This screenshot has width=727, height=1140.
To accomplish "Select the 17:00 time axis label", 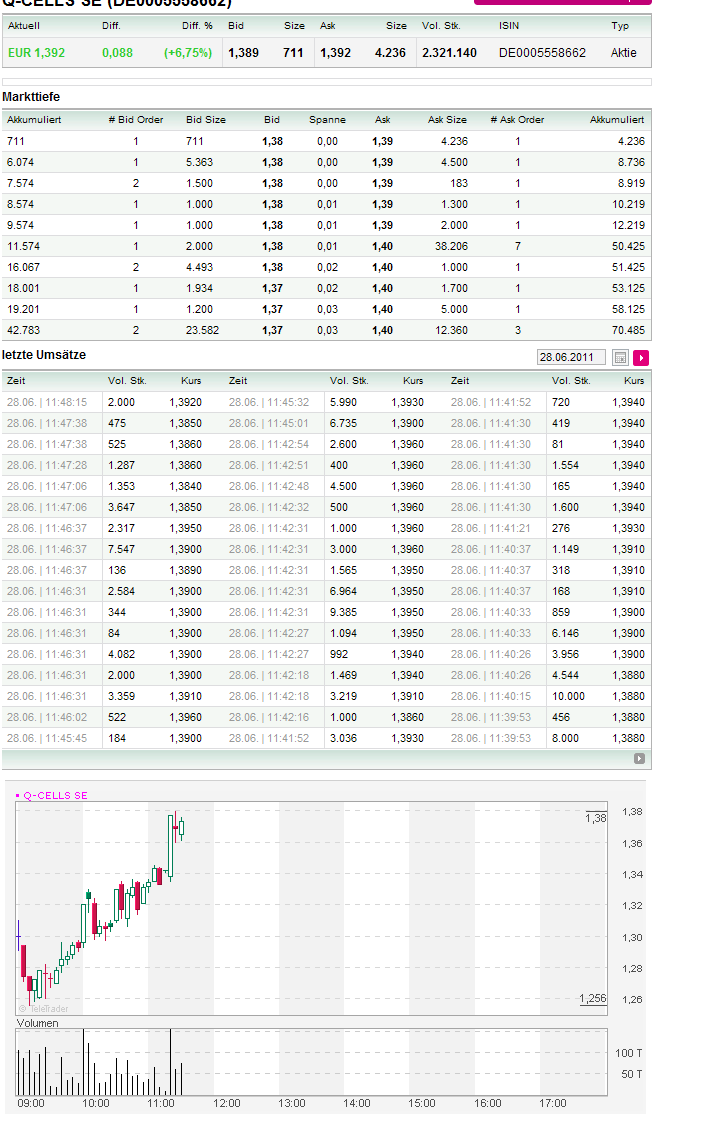I will point(553,1103).
